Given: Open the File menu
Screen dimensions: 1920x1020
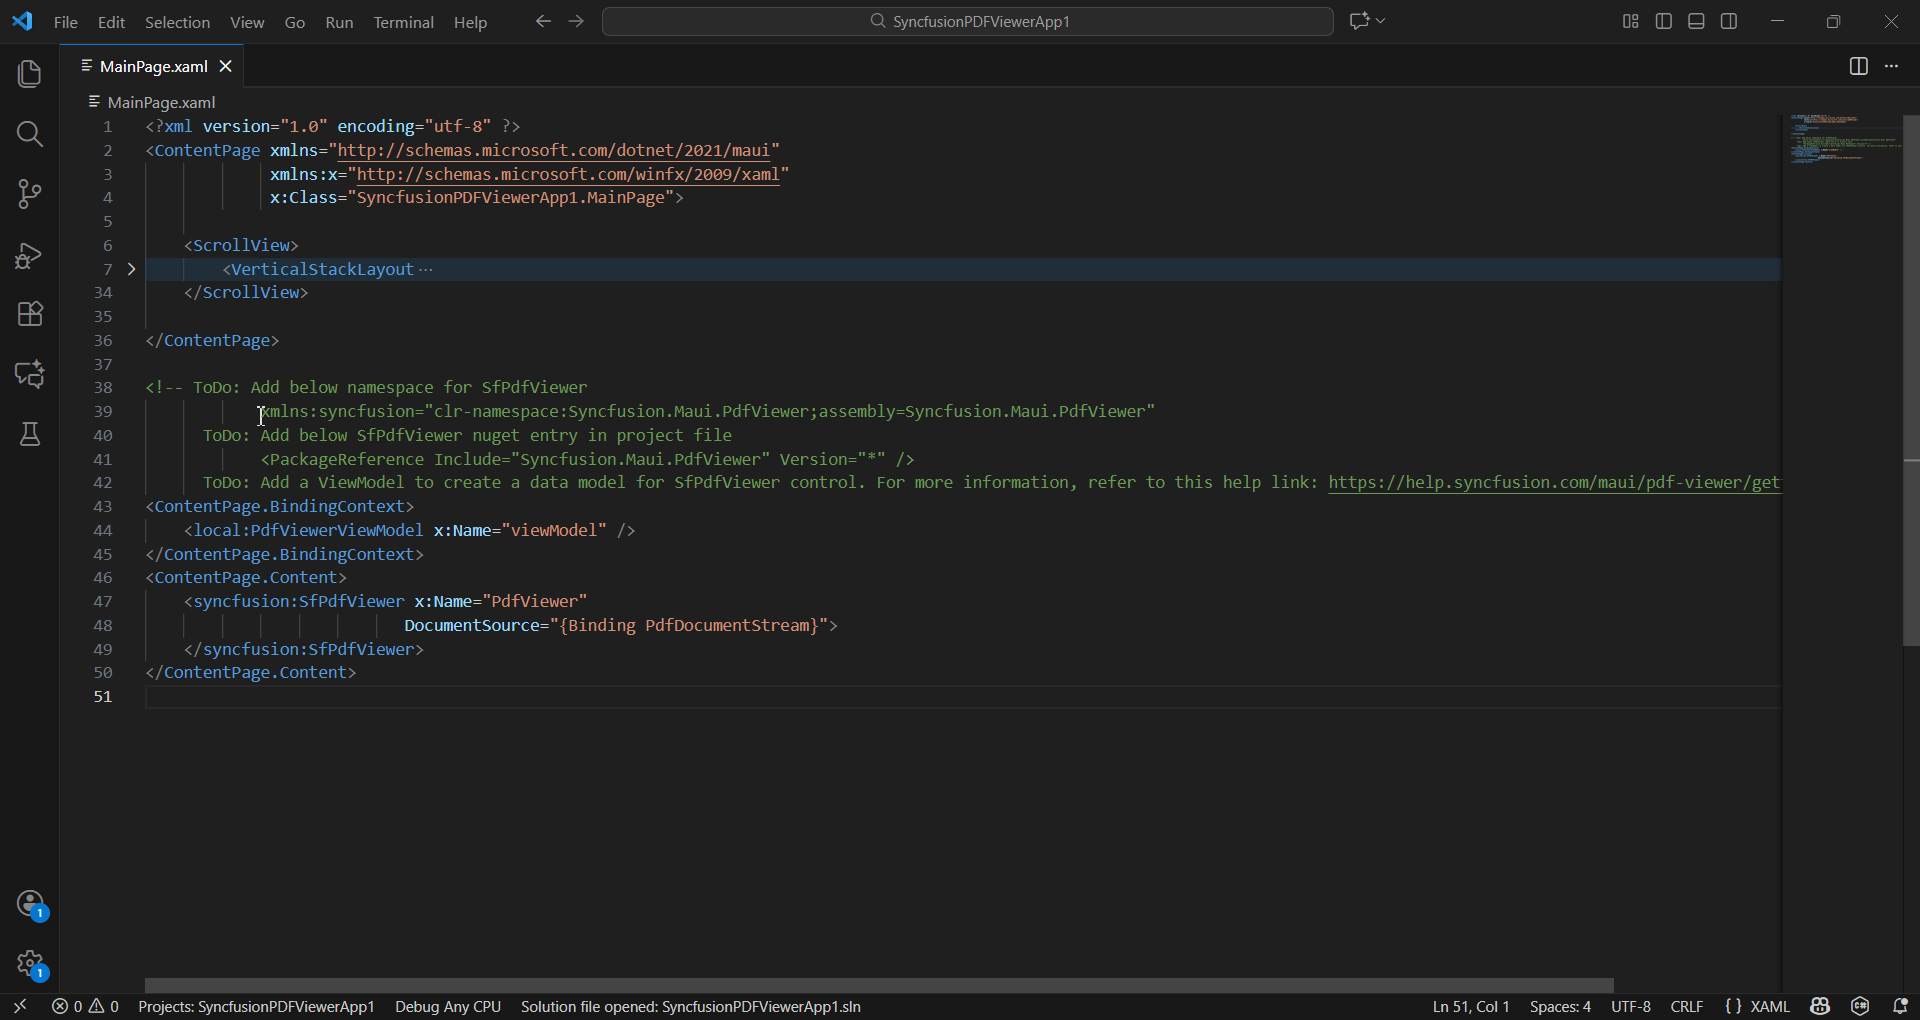Looking at the screenshot, I should [66, 22].
